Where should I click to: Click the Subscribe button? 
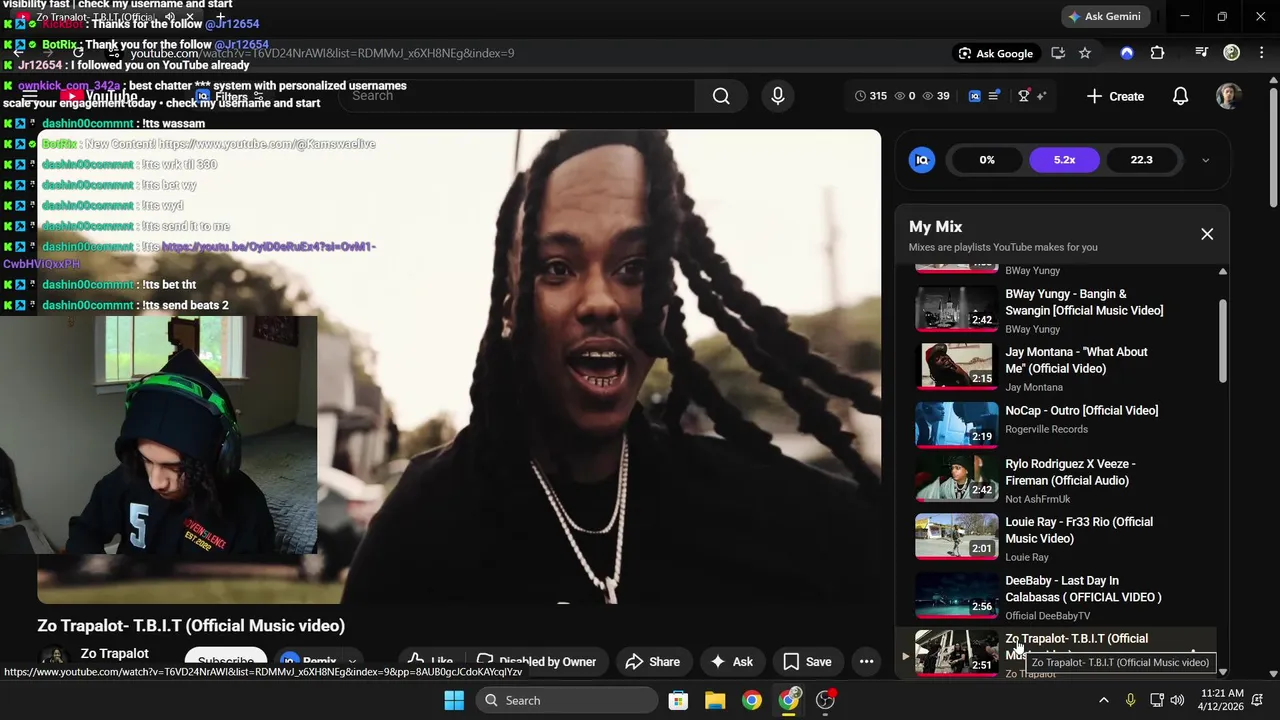click(x=226, y=661)
